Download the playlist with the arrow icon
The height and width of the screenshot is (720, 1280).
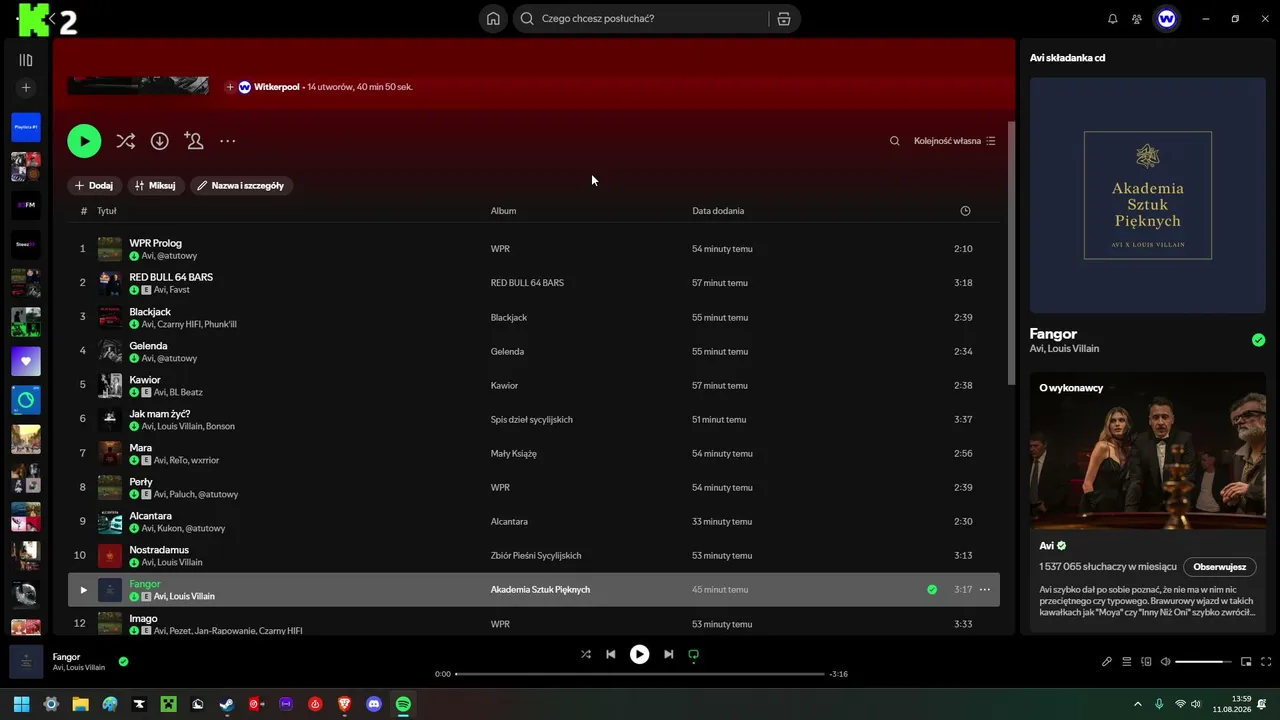[160, 141]
